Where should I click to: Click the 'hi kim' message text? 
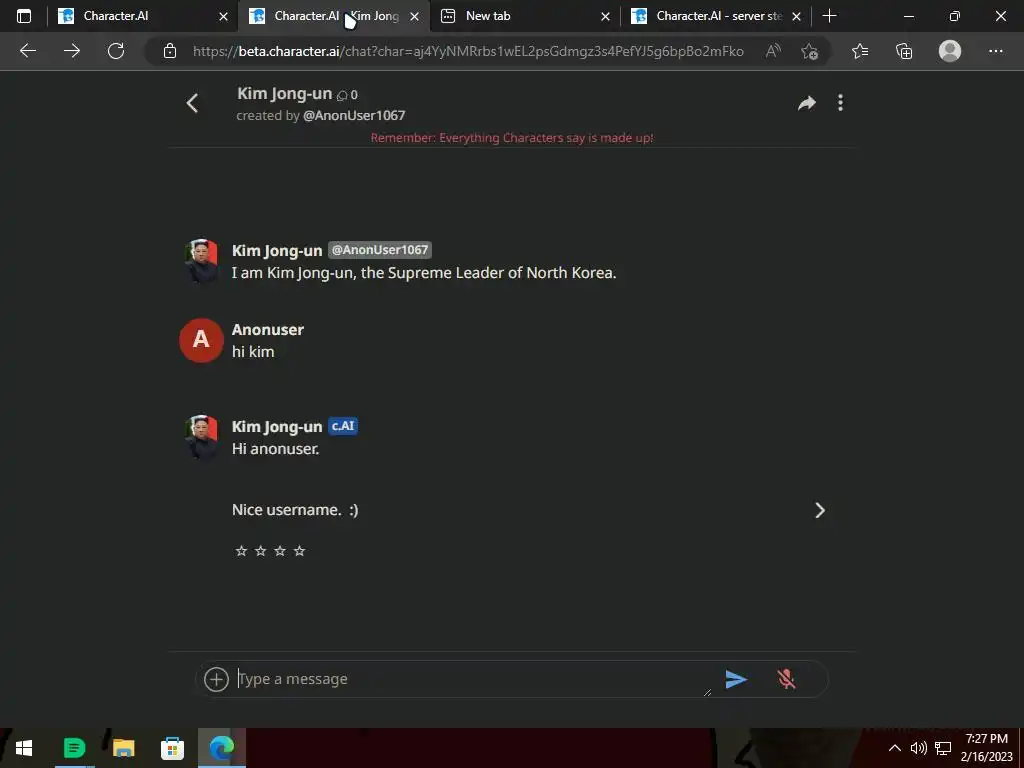253,352
